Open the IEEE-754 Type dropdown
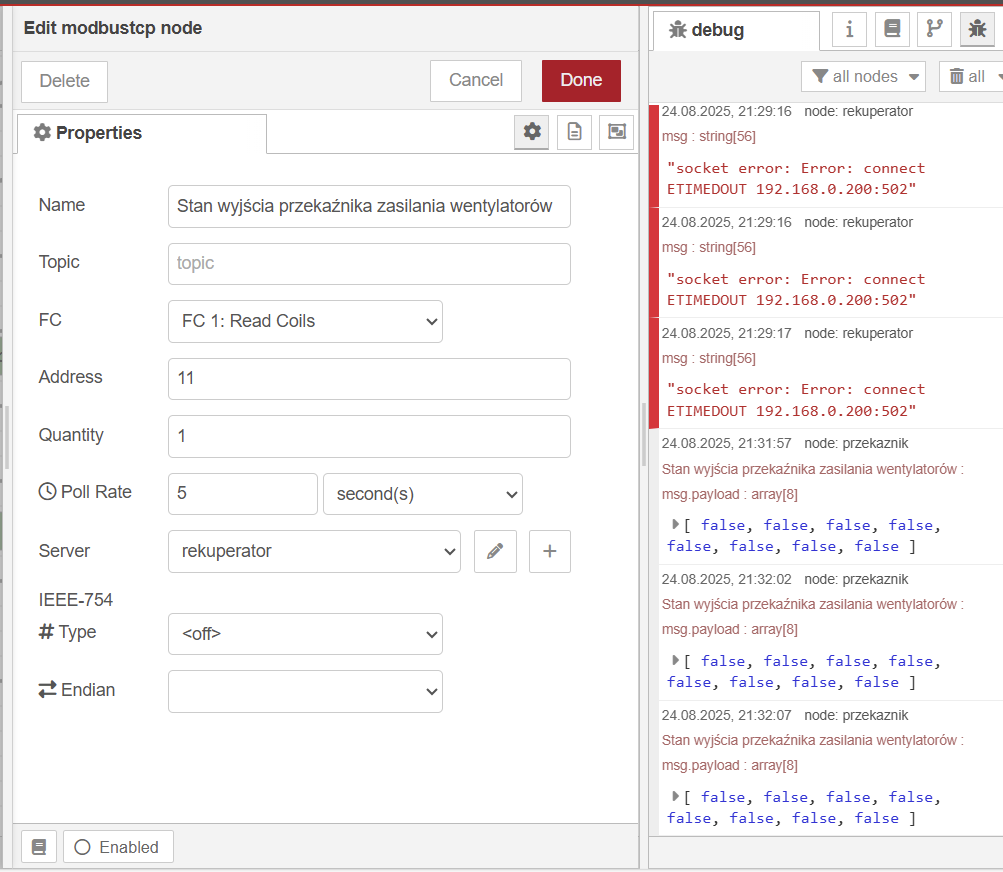 (x=305, y=634)
